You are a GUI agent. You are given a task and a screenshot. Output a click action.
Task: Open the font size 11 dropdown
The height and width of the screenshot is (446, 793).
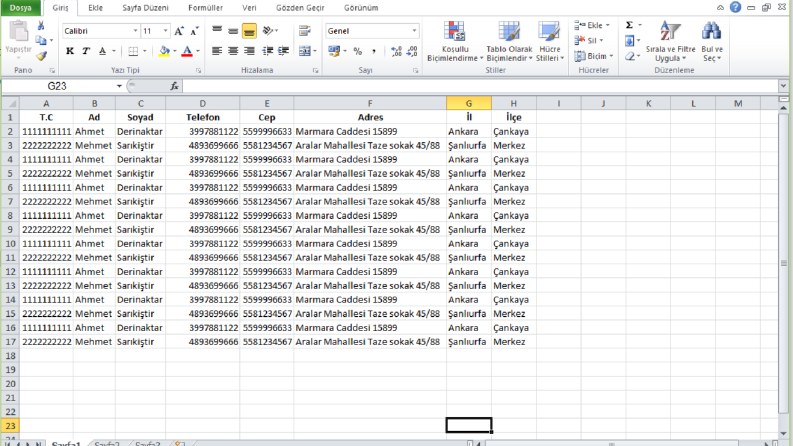tap(165, 31)
